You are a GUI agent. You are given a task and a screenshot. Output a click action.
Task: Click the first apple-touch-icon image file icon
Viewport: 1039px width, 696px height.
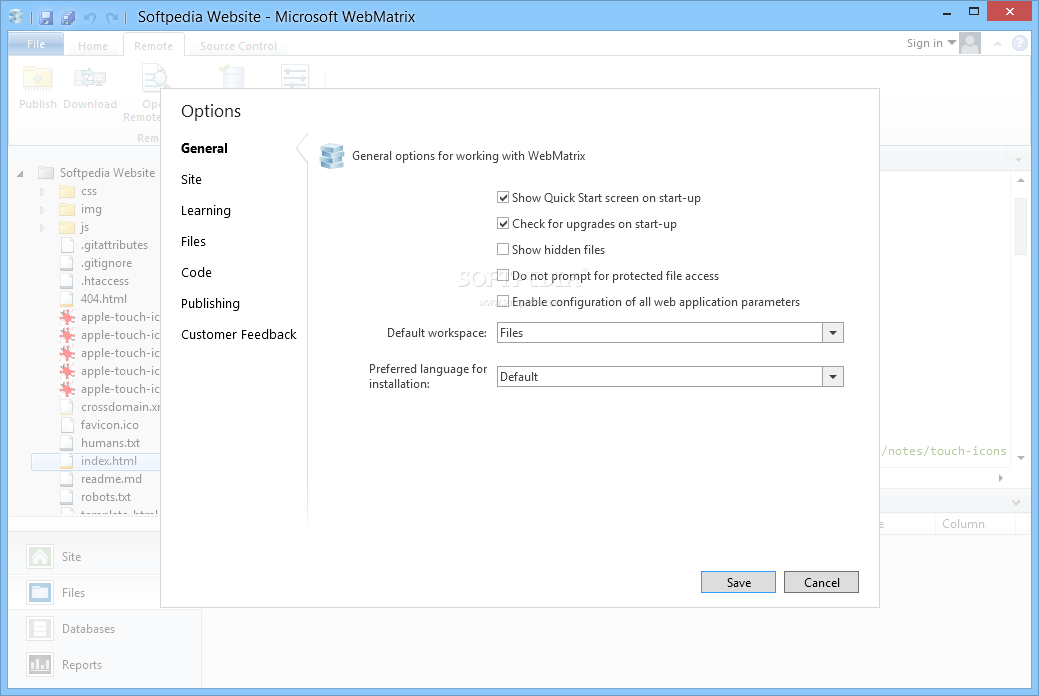67,317
